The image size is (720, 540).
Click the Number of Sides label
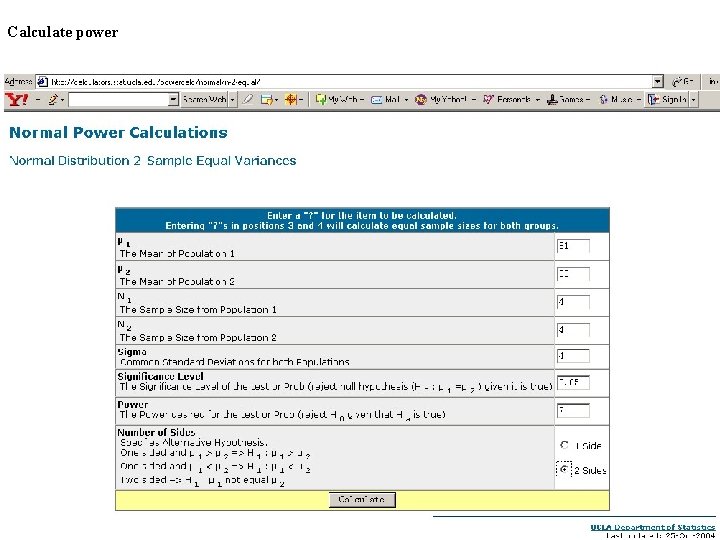click(156, 432)
